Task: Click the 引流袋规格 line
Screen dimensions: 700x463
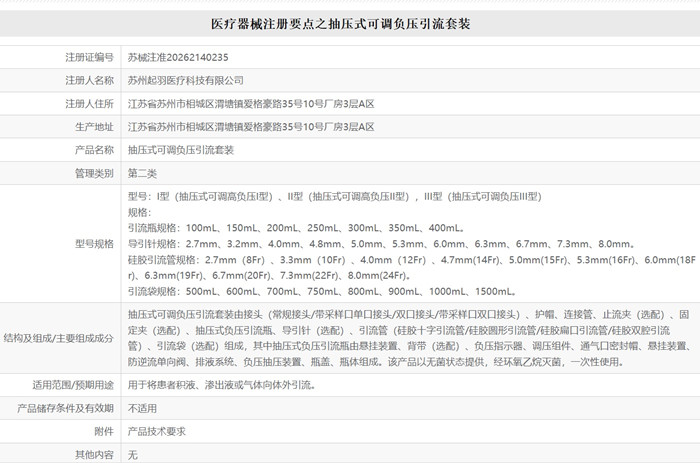Action: point(322,291)
